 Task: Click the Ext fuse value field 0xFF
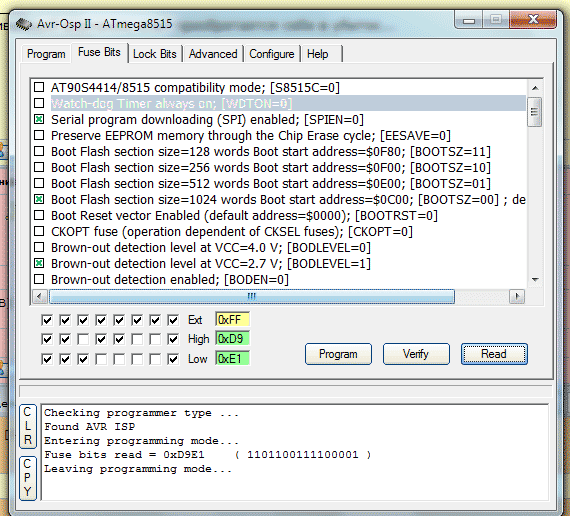(232, 320)
